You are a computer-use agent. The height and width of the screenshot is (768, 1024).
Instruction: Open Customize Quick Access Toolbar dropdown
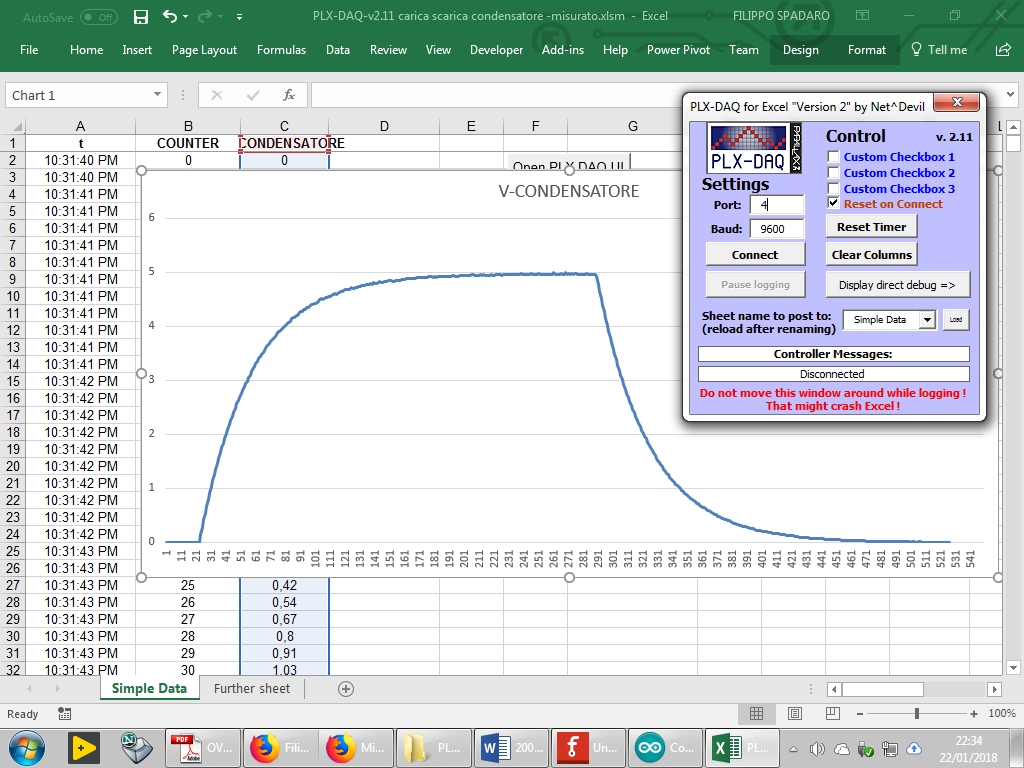pos(240,16)
